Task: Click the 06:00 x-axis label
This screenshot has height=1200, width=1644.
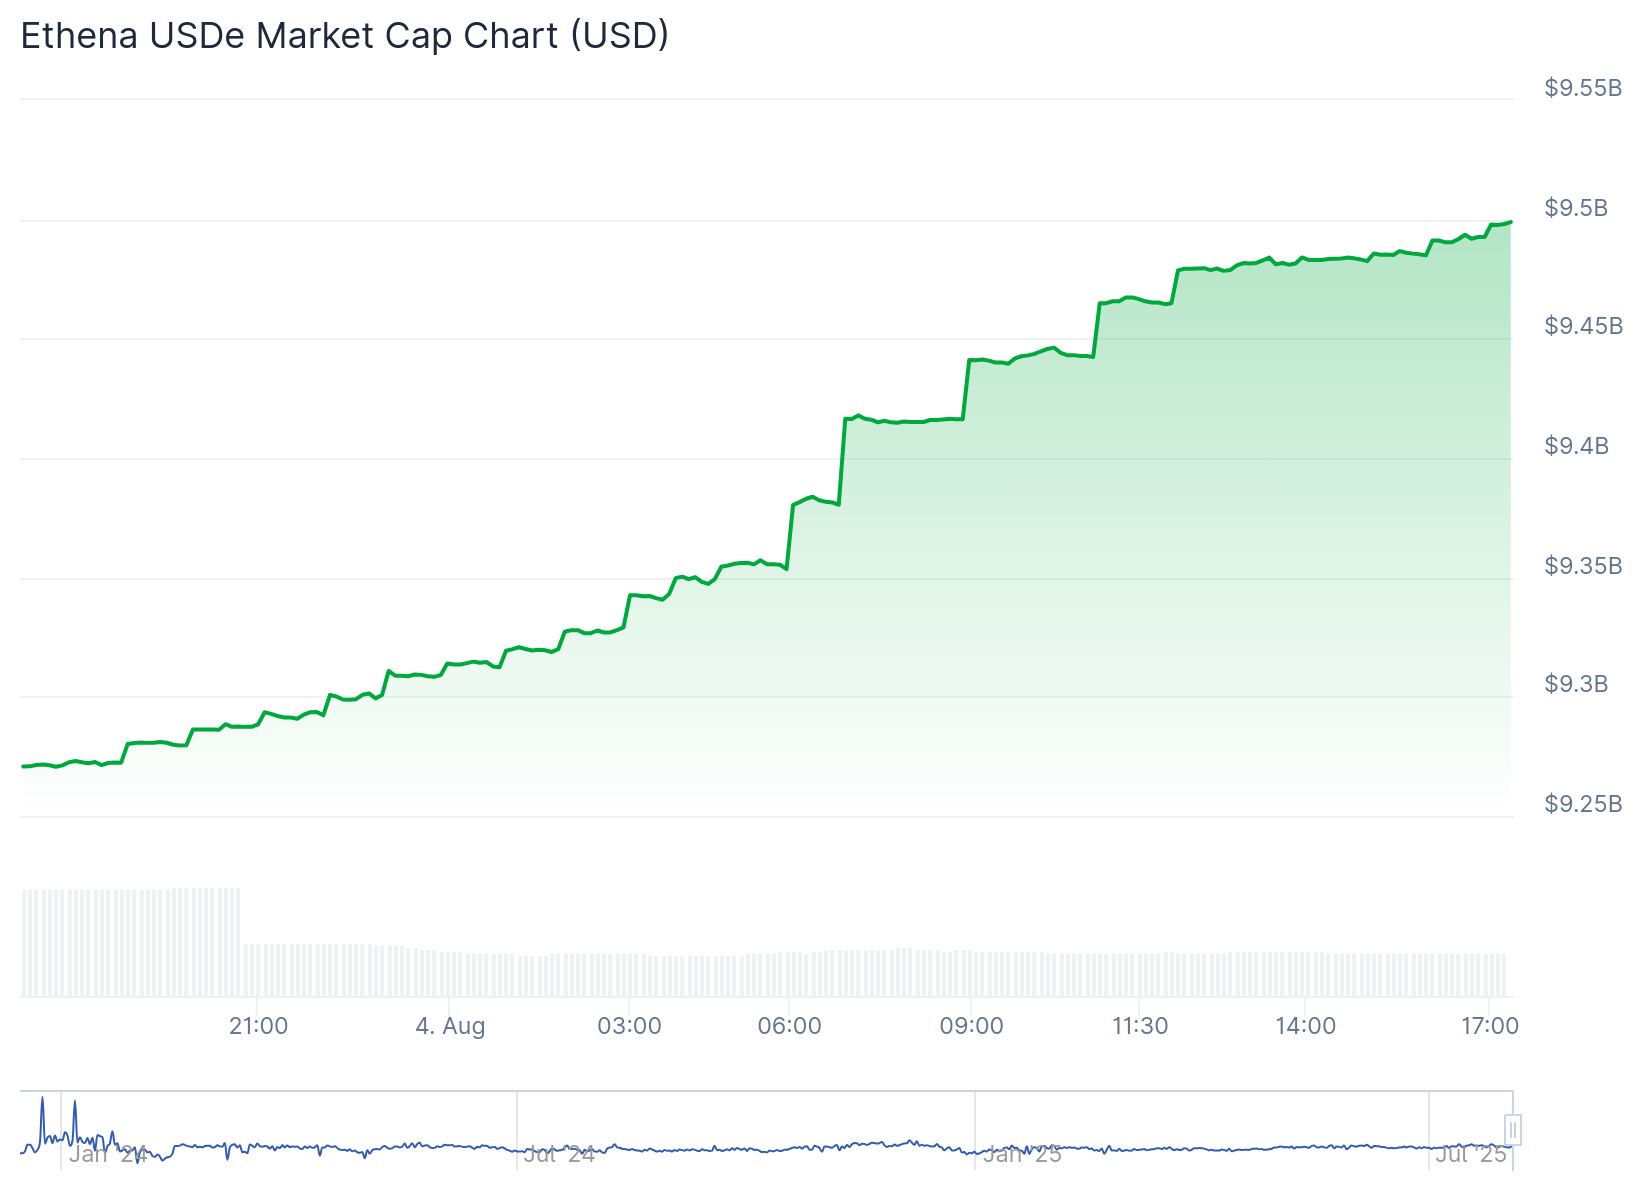Action: pos(789,1026)
